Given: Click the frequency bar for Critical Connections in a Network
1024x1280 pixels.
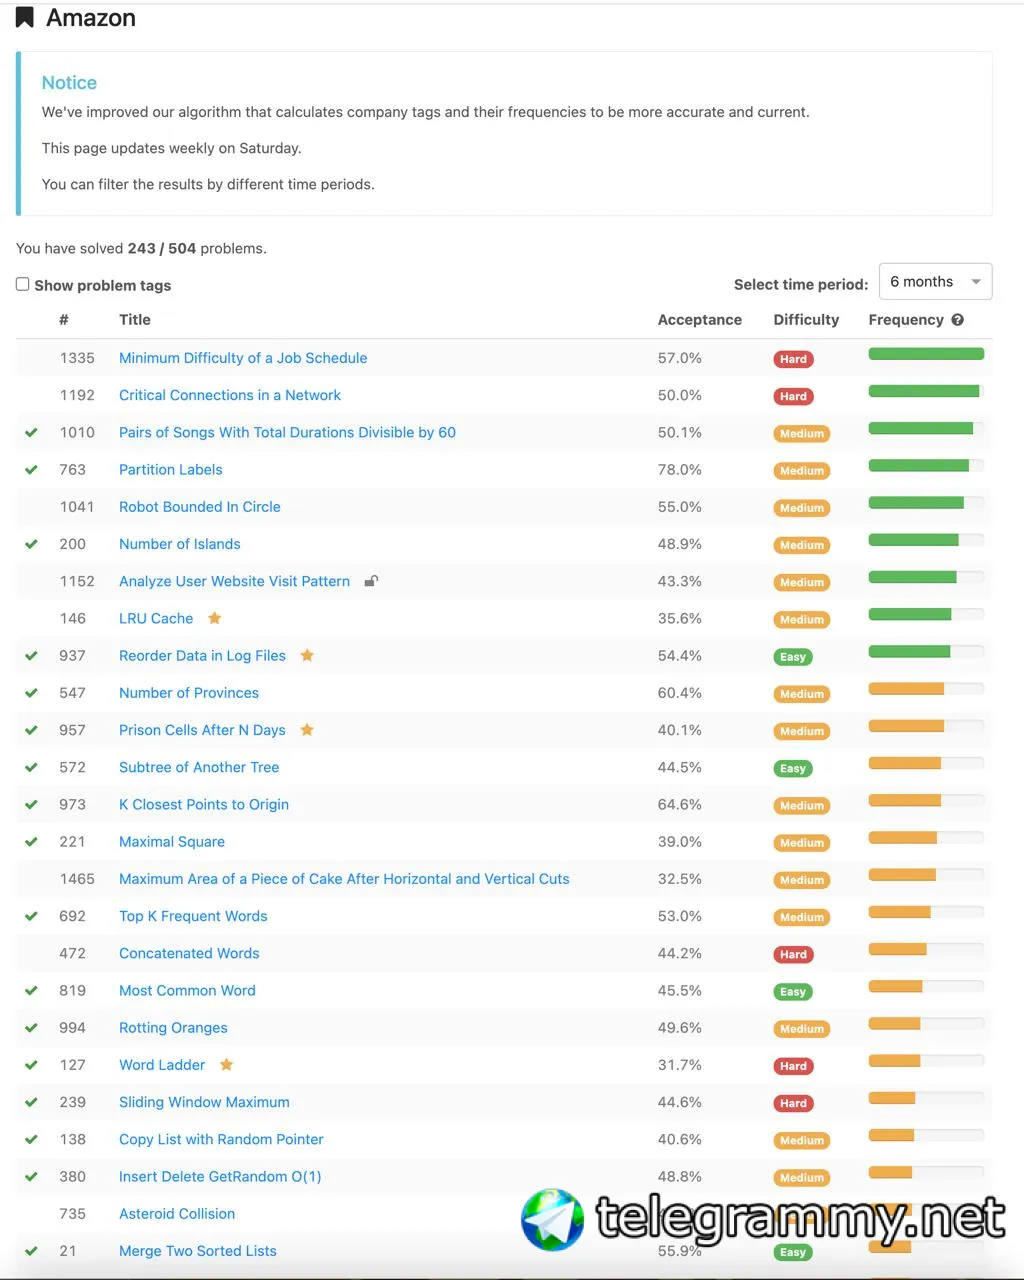Looking at the screenshot, I should pyautogui.click(x=926, y=391).
